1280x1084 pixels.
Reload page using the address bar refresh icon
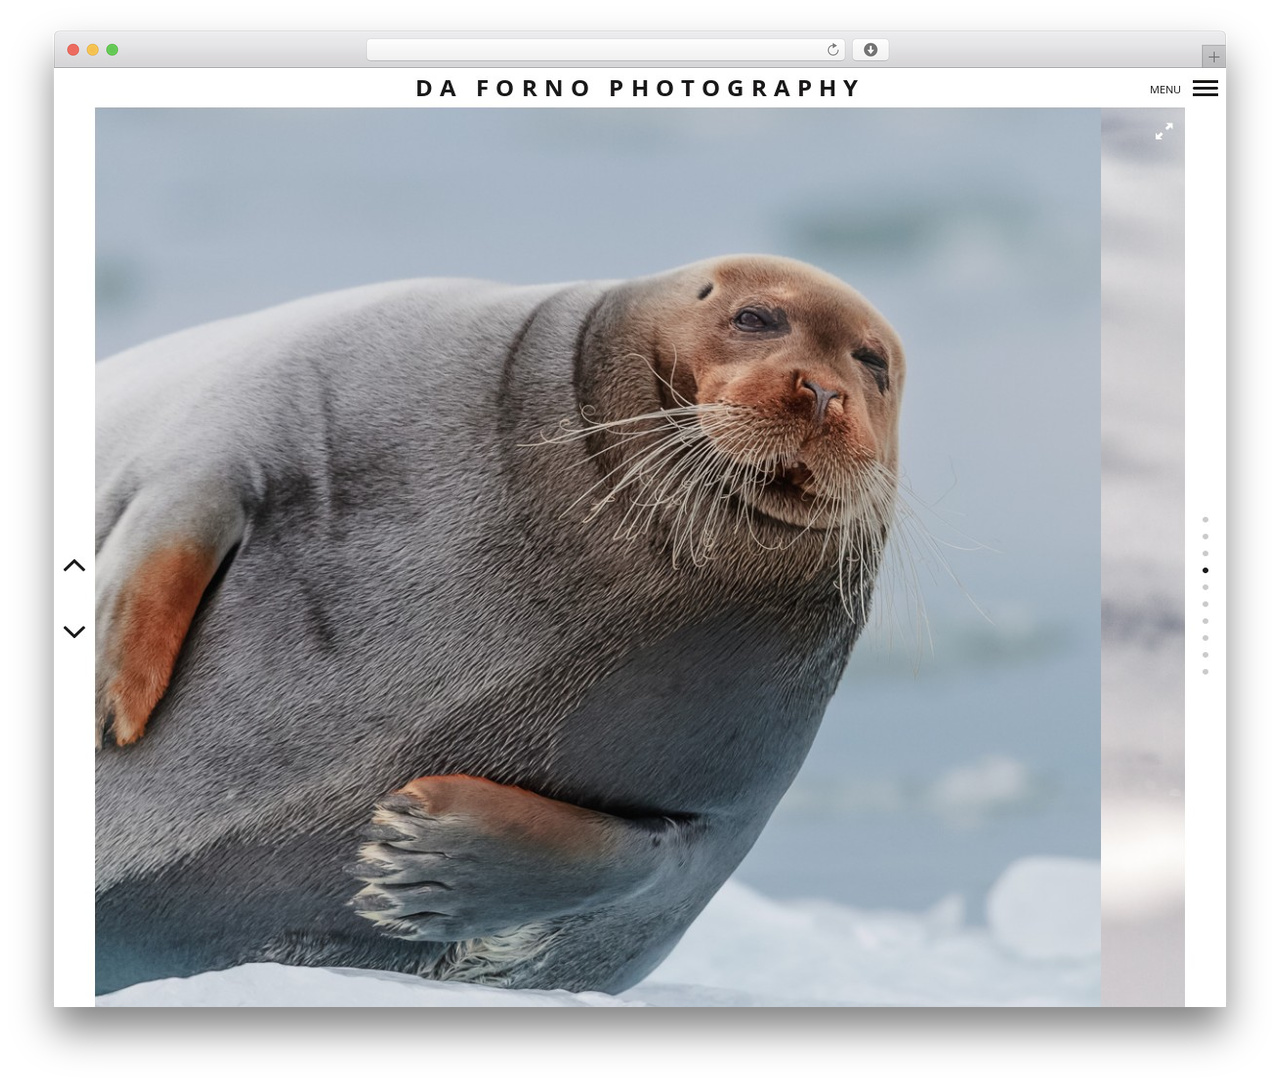832,50
